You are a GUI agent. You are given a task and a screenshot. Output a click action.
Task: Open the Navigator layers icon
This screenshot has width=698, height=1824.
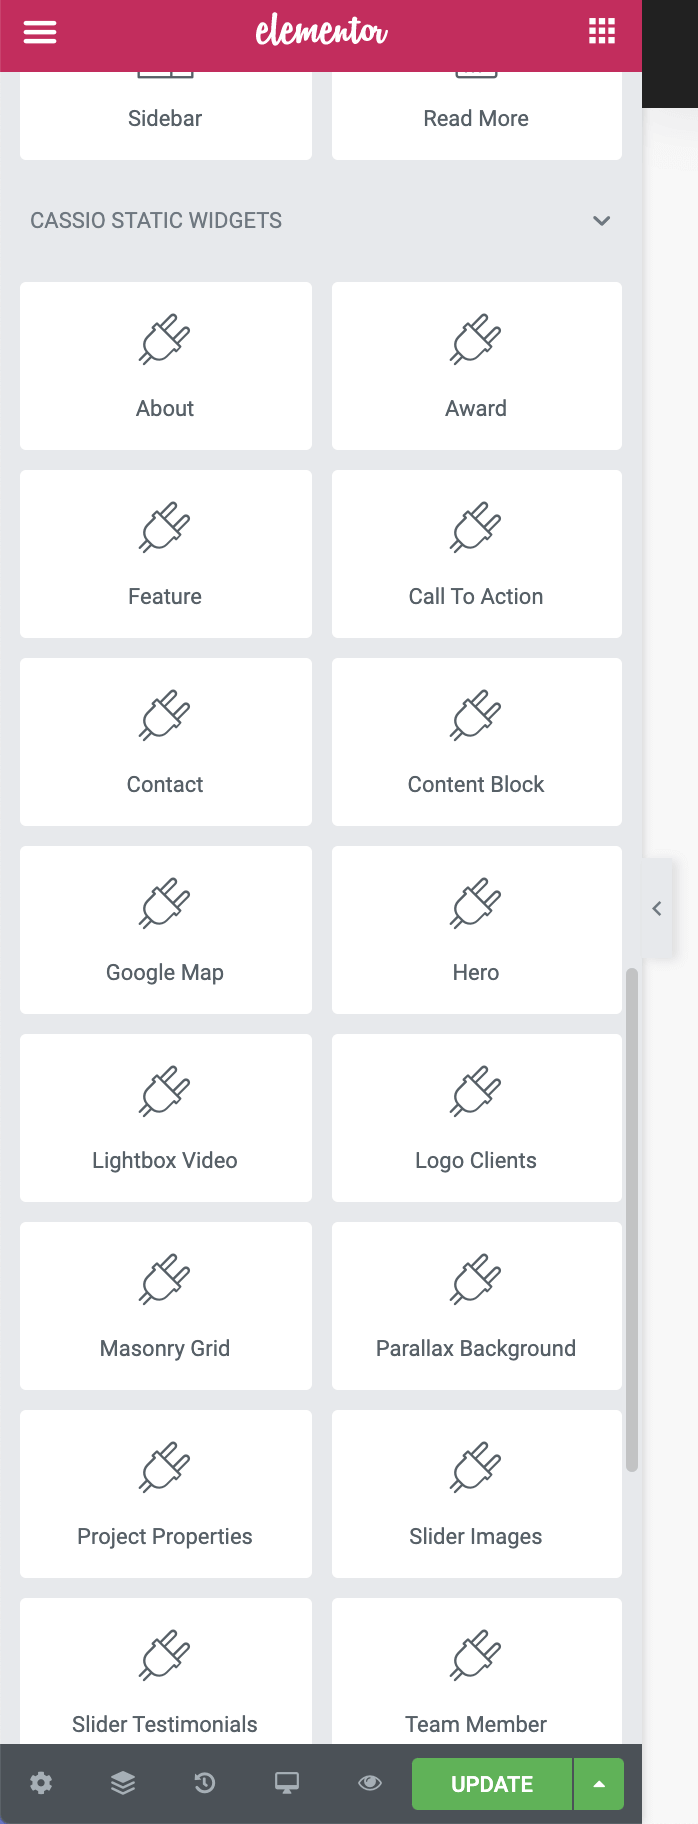tap(123, 1783)
